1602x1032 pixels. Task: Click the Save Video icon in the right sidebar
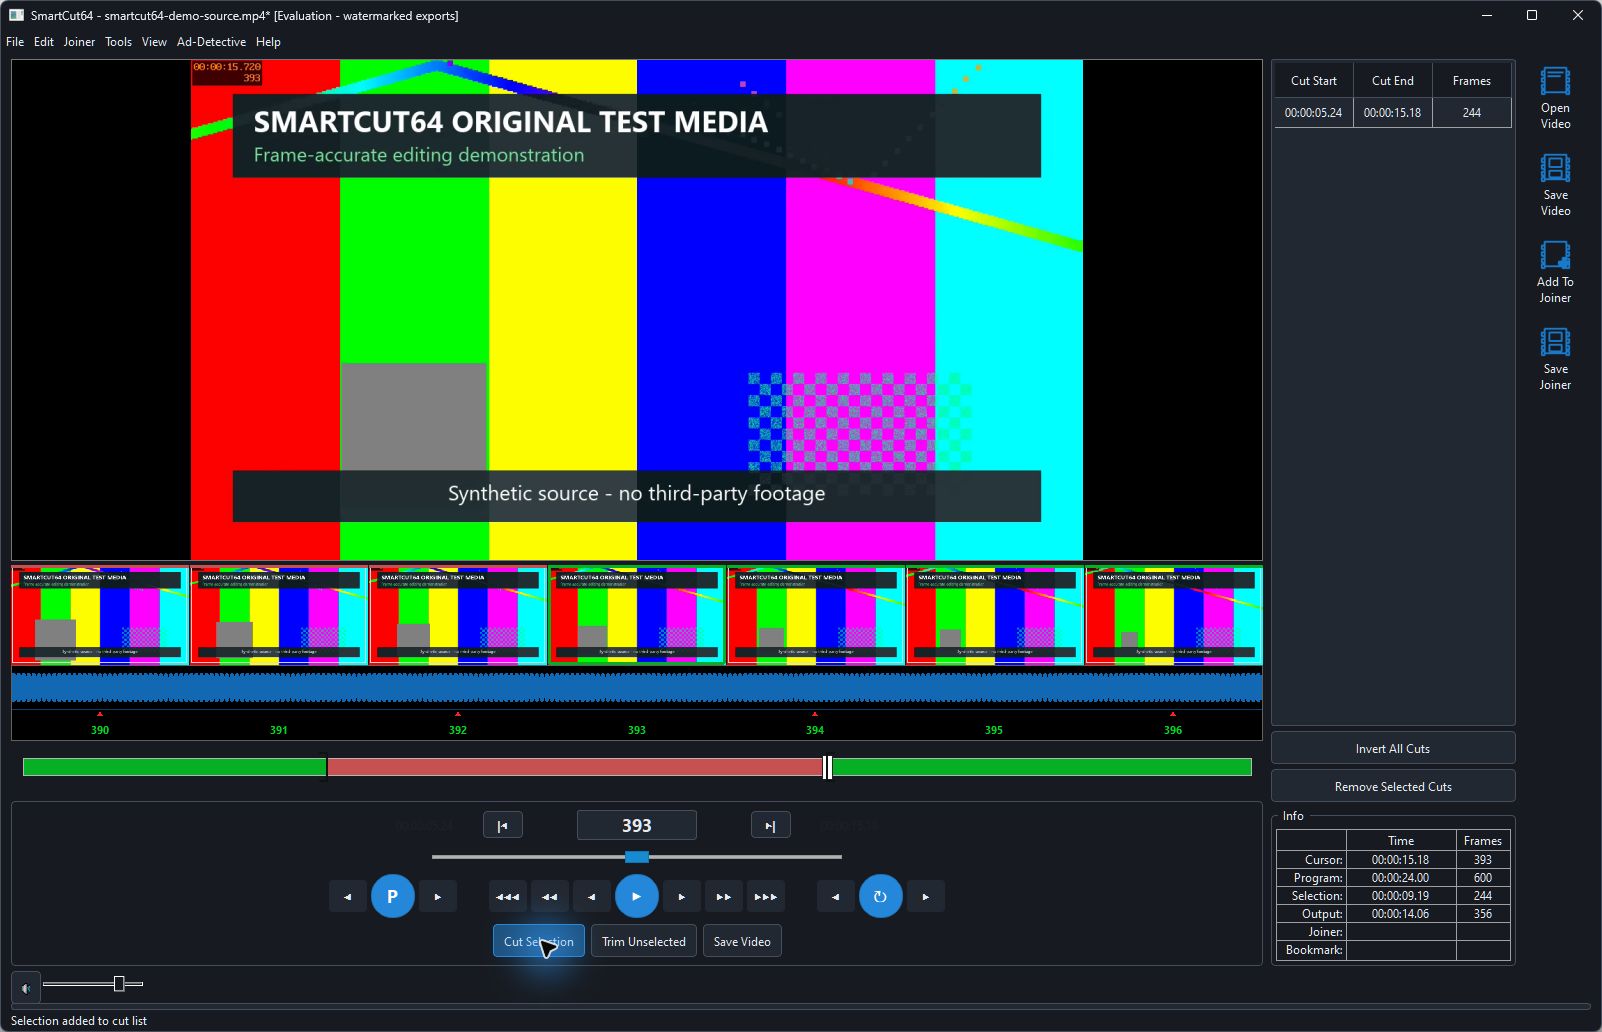(1555, 168)
